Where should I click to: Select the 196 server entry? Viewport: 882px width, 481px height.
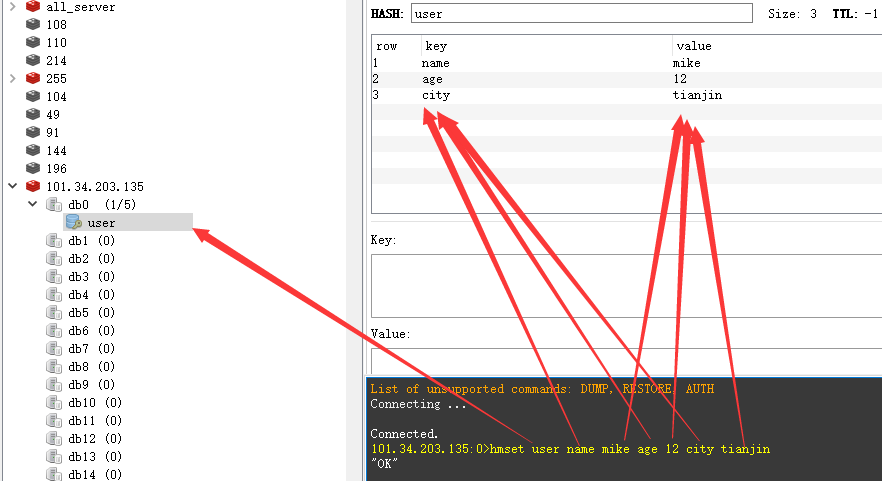(56, 168)
